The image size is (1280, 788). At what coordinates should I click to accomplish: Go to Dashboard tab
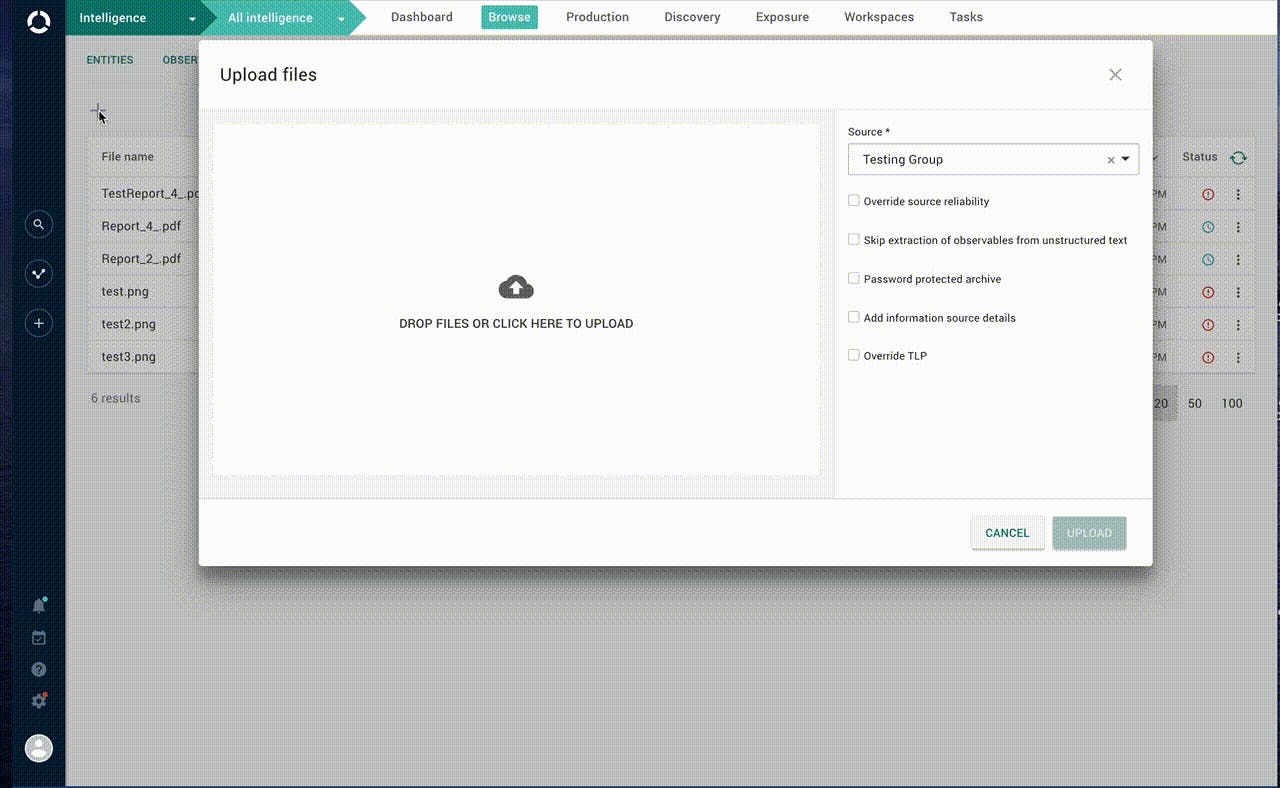[x=421, y=17]
